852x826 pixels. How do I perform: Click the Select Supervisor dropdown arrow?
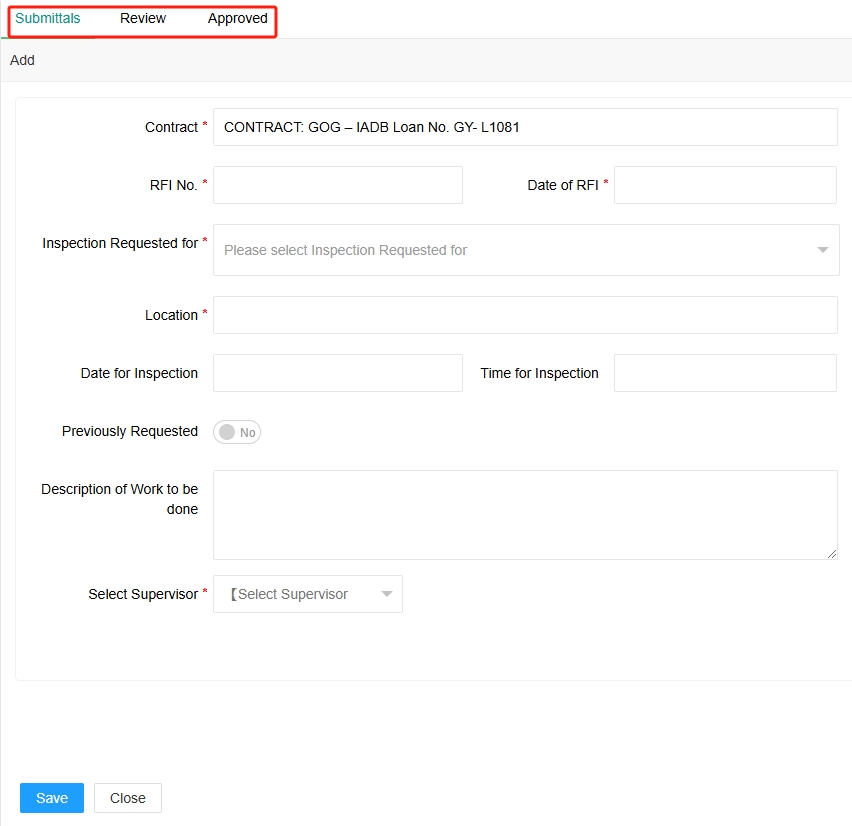point(387,595)
